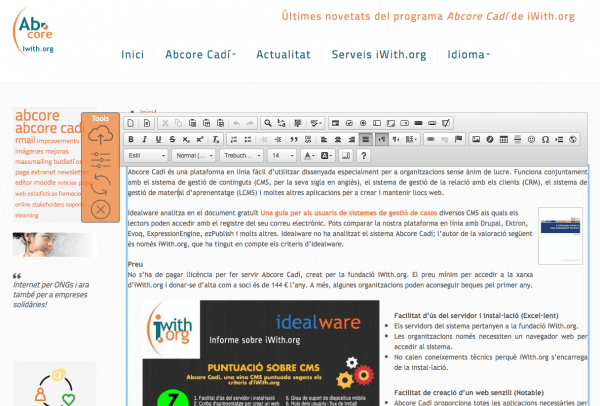Toggle the active Justify alignment button

point(366,140)
